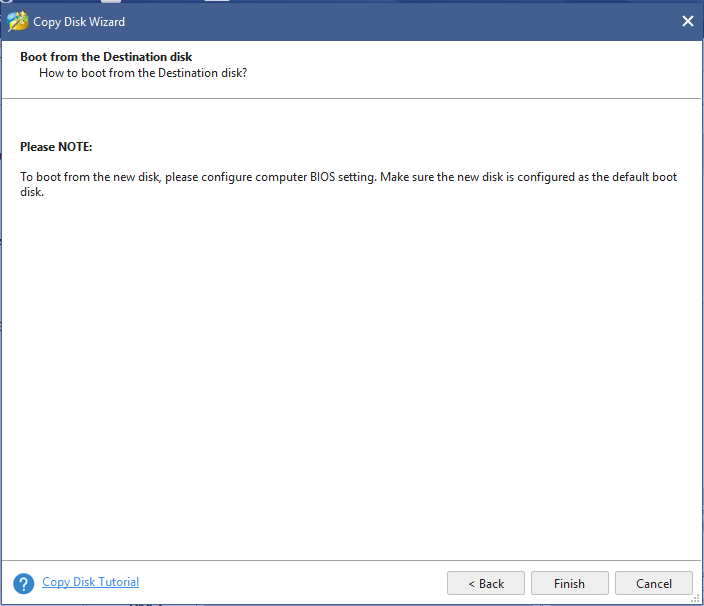Image resolution: width=704 pixels, height=606 pixels.
Task: Click the 'How to boot from the Destination disk?' text
Action: [143, 73]
